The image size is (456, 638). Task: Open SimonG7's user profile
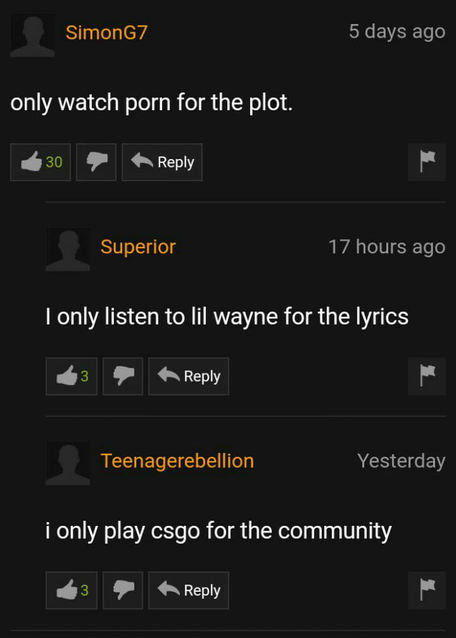click(107, 32)
